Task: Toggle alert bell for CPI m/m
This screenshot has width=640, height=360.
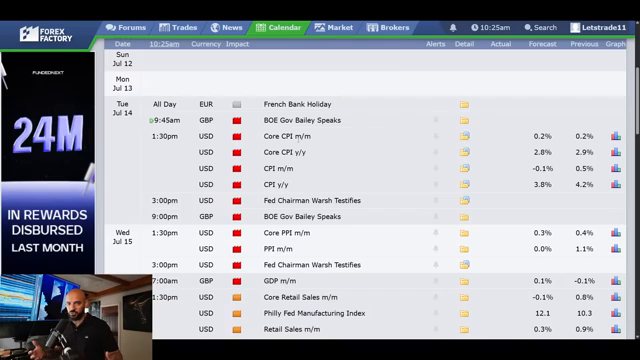Action: (x=436, y=168)
